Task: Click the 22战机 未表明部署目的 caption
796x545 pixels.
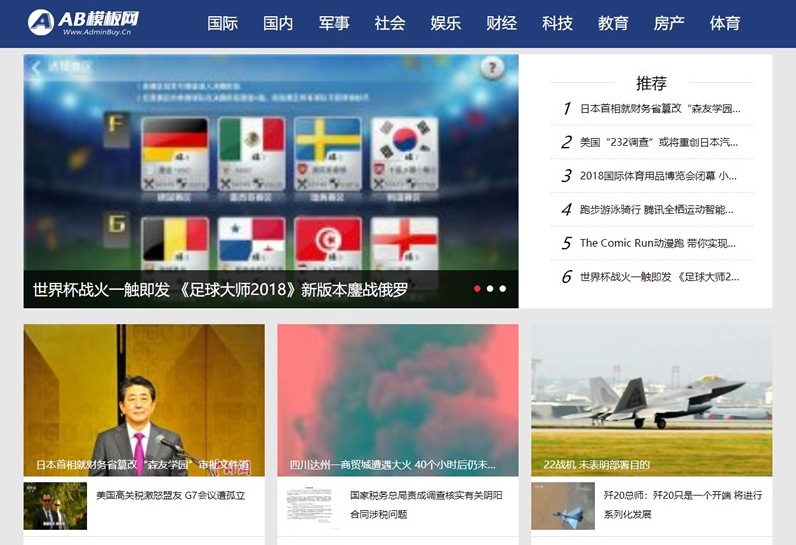Action: (x=596, y=465)
